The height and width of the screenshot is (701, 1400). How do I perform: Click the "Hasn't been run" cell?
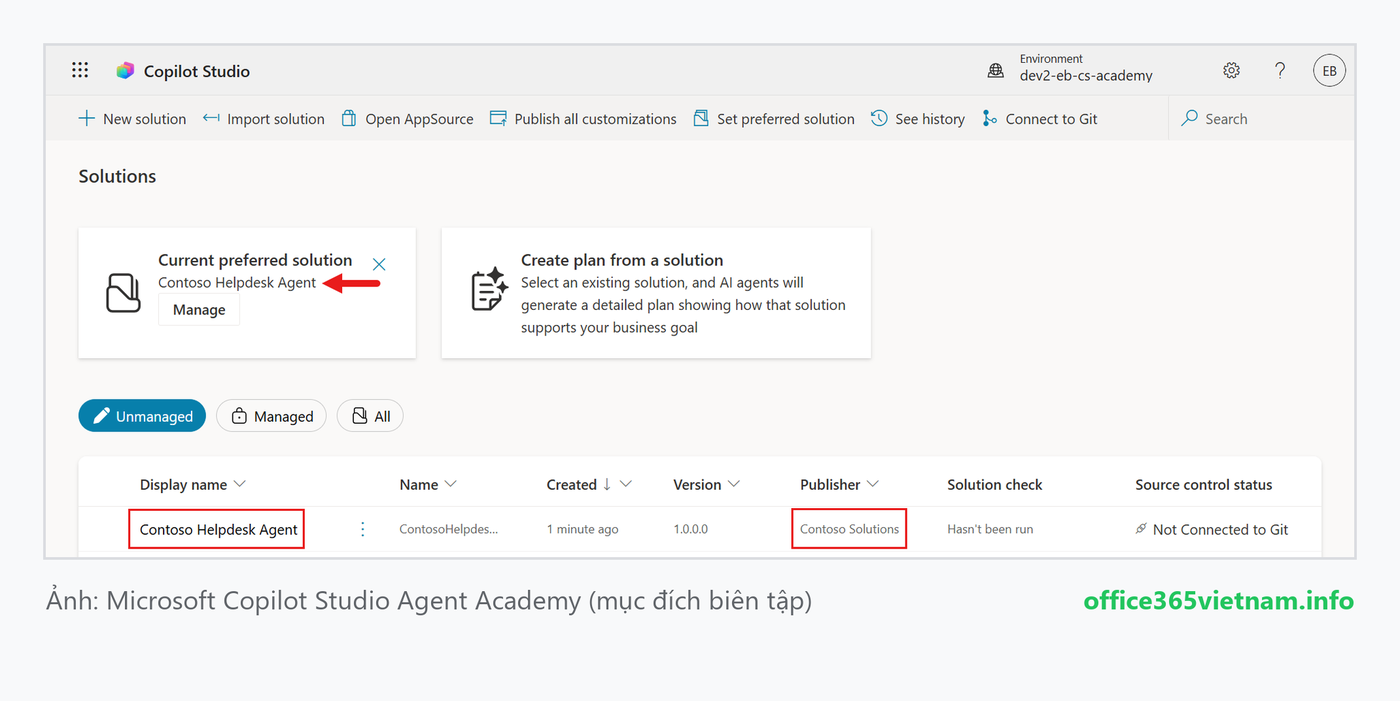[x=990, y=529]
